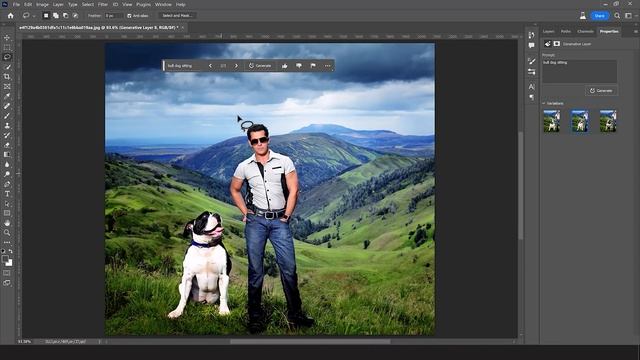Screen dimensions: 640x360
Task: Click the Feather input field
Action: (113, 16)
